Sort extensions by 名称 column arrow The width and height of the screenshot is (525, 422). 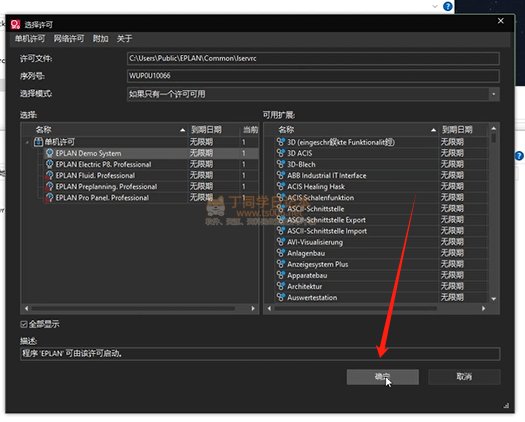click(x=433, y=130)
